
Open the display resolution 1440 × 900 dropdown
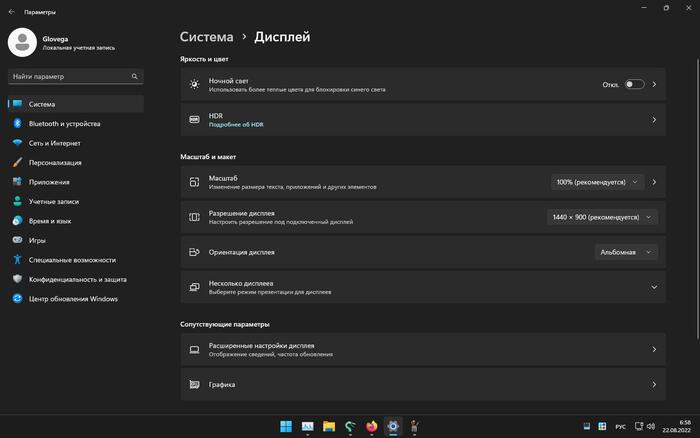[x=602, y=216]
